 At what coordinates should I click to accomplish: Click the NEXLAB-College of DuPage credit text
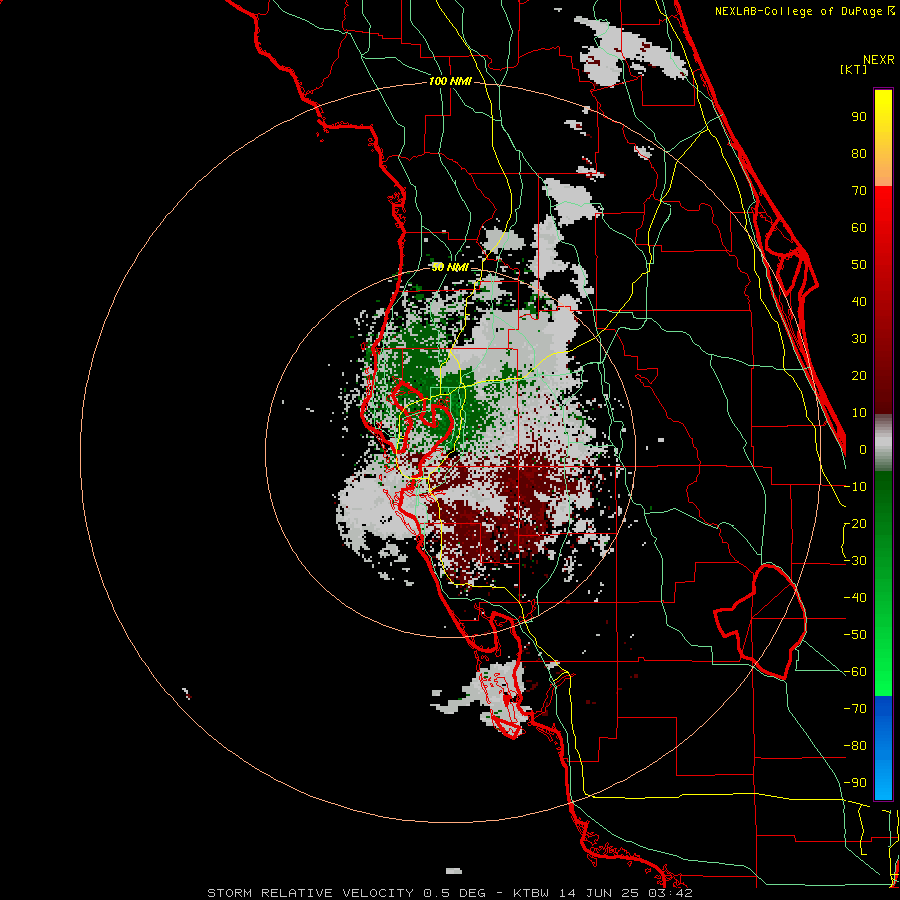click(804, 11)
